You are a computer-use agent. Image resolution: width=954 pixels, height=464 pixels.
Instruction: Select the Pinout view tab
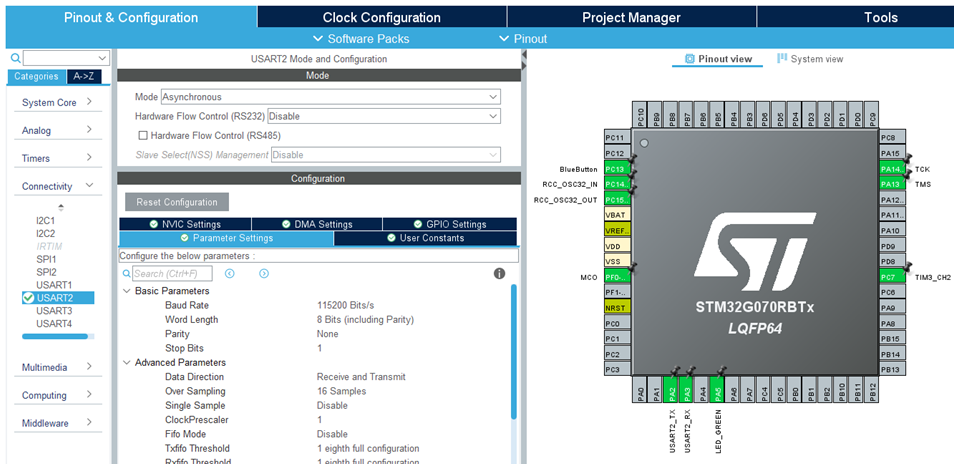(718, 59)
